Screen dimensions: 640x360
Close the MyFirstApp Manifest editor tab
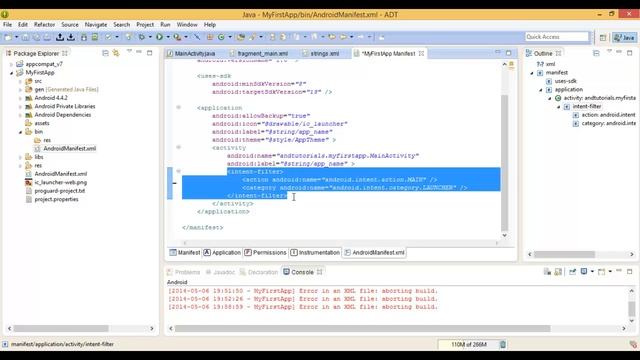tap(421, 53)
